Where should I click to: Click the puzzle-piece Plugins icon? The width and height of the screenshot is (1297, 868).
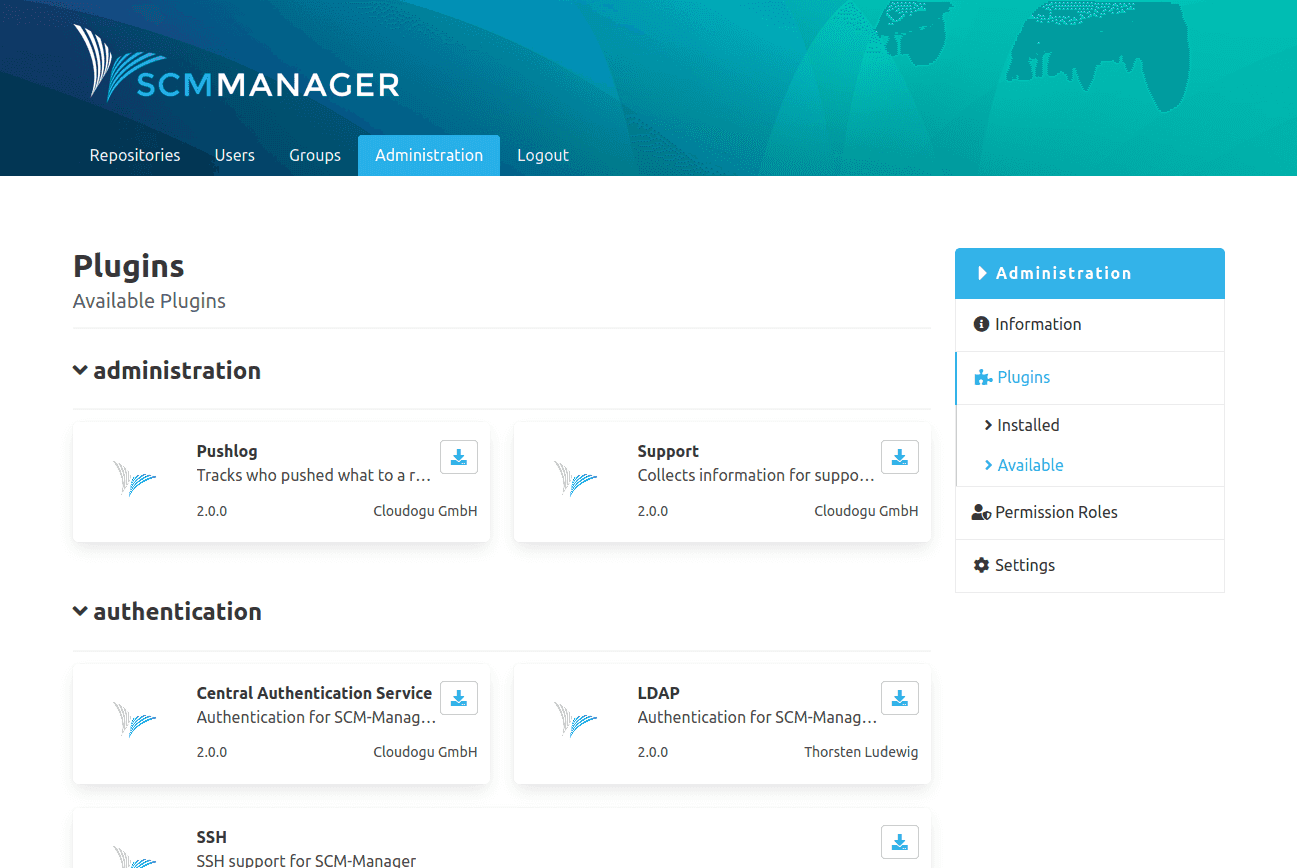(981, 377)
